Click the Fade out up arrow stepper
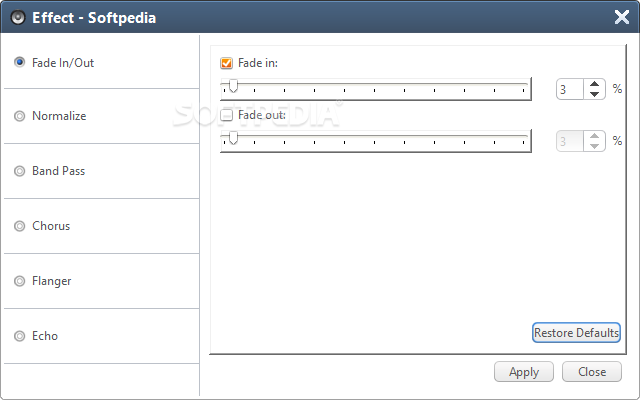640x400 pixels. [x=594, y=136]
